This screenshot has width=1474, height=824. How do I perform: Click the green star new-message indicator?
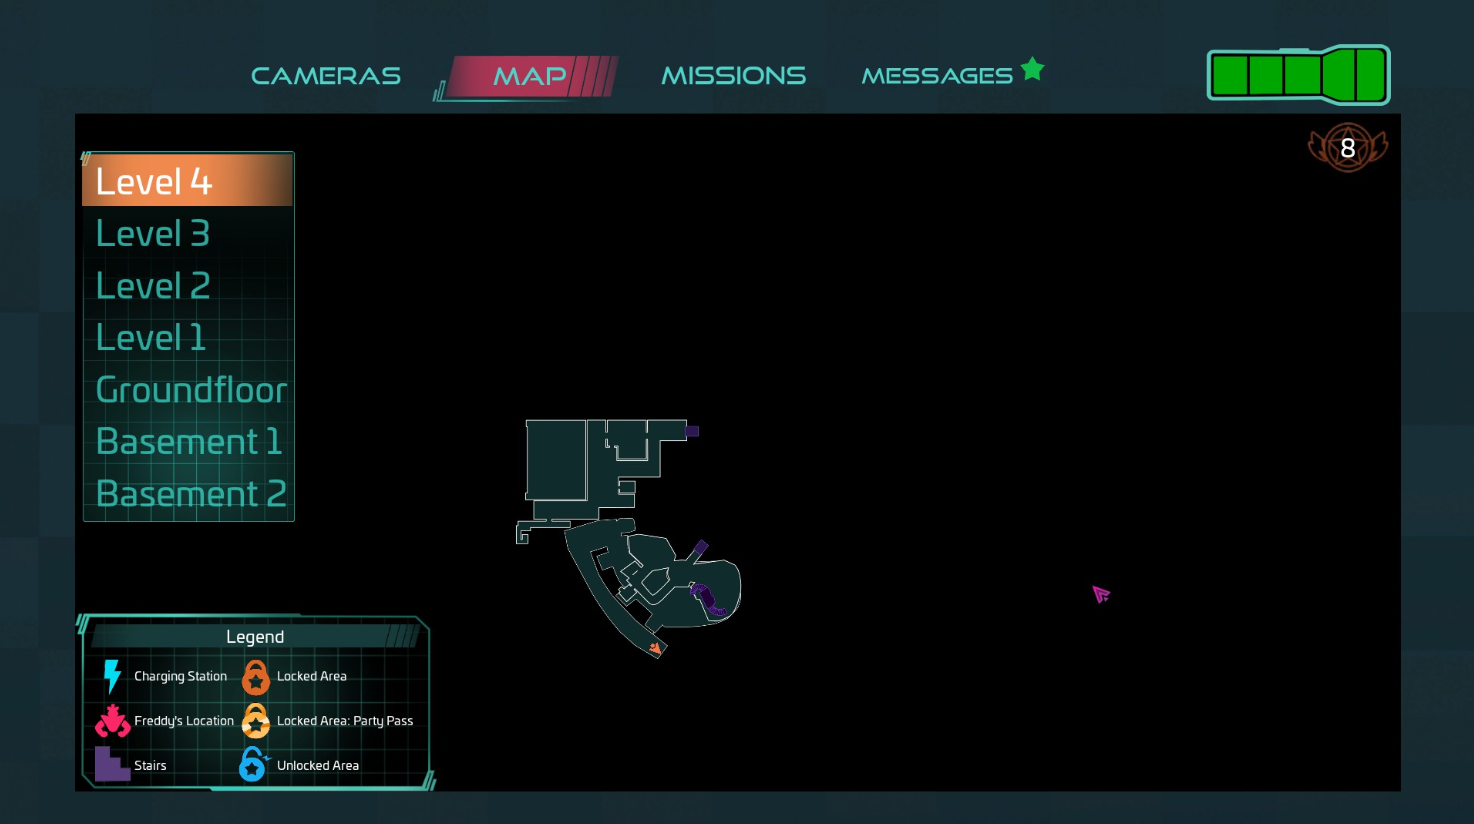tap(1033, 70)
